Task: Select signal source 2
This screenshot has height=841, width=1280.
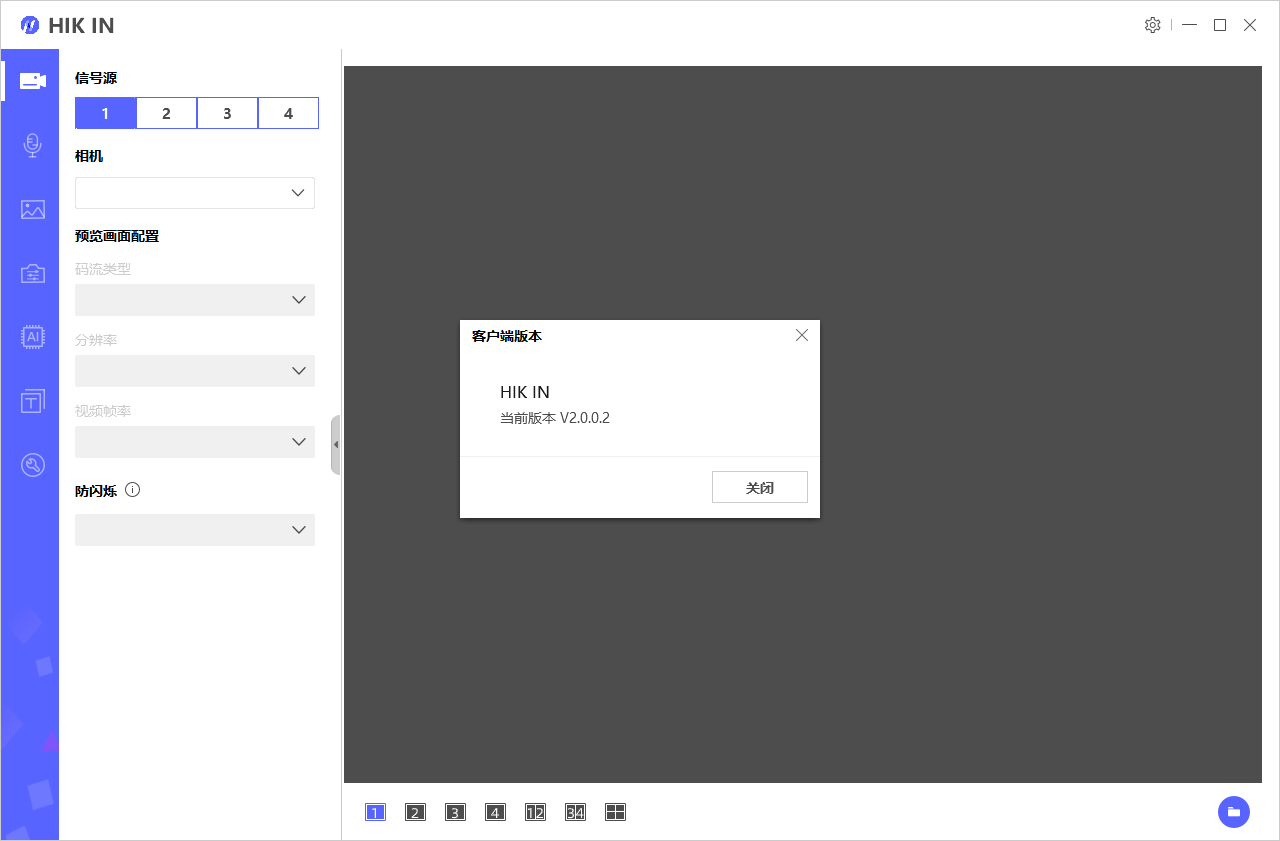Action: pos(166,113)
